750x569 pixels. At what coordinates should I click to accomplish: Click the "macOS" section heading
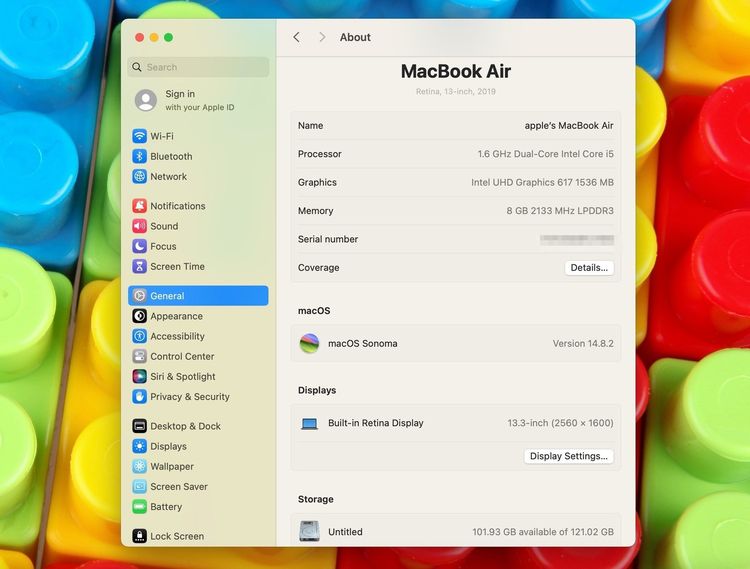tap(314, 311)
